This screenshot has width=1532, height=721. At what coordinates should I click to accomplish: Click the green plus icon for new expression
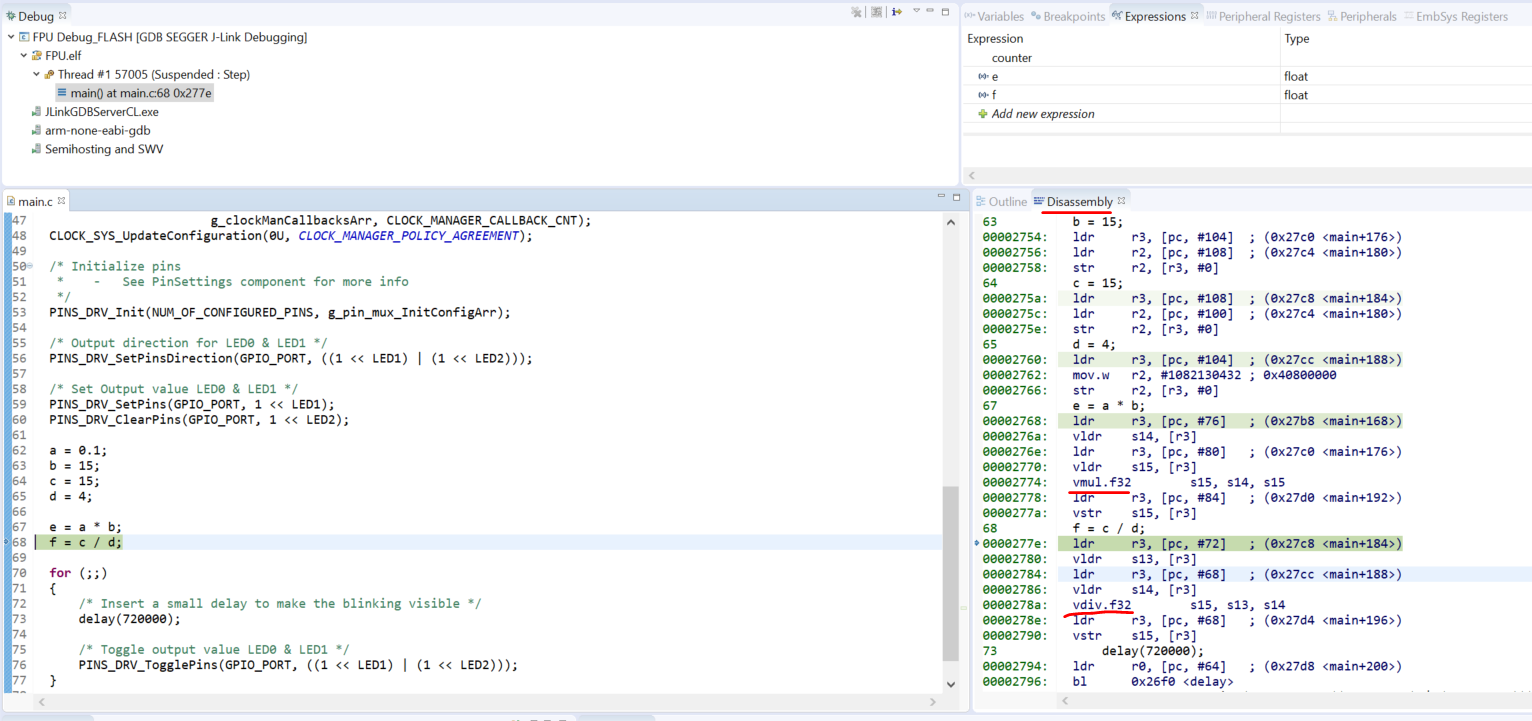[x=983, y=112]
